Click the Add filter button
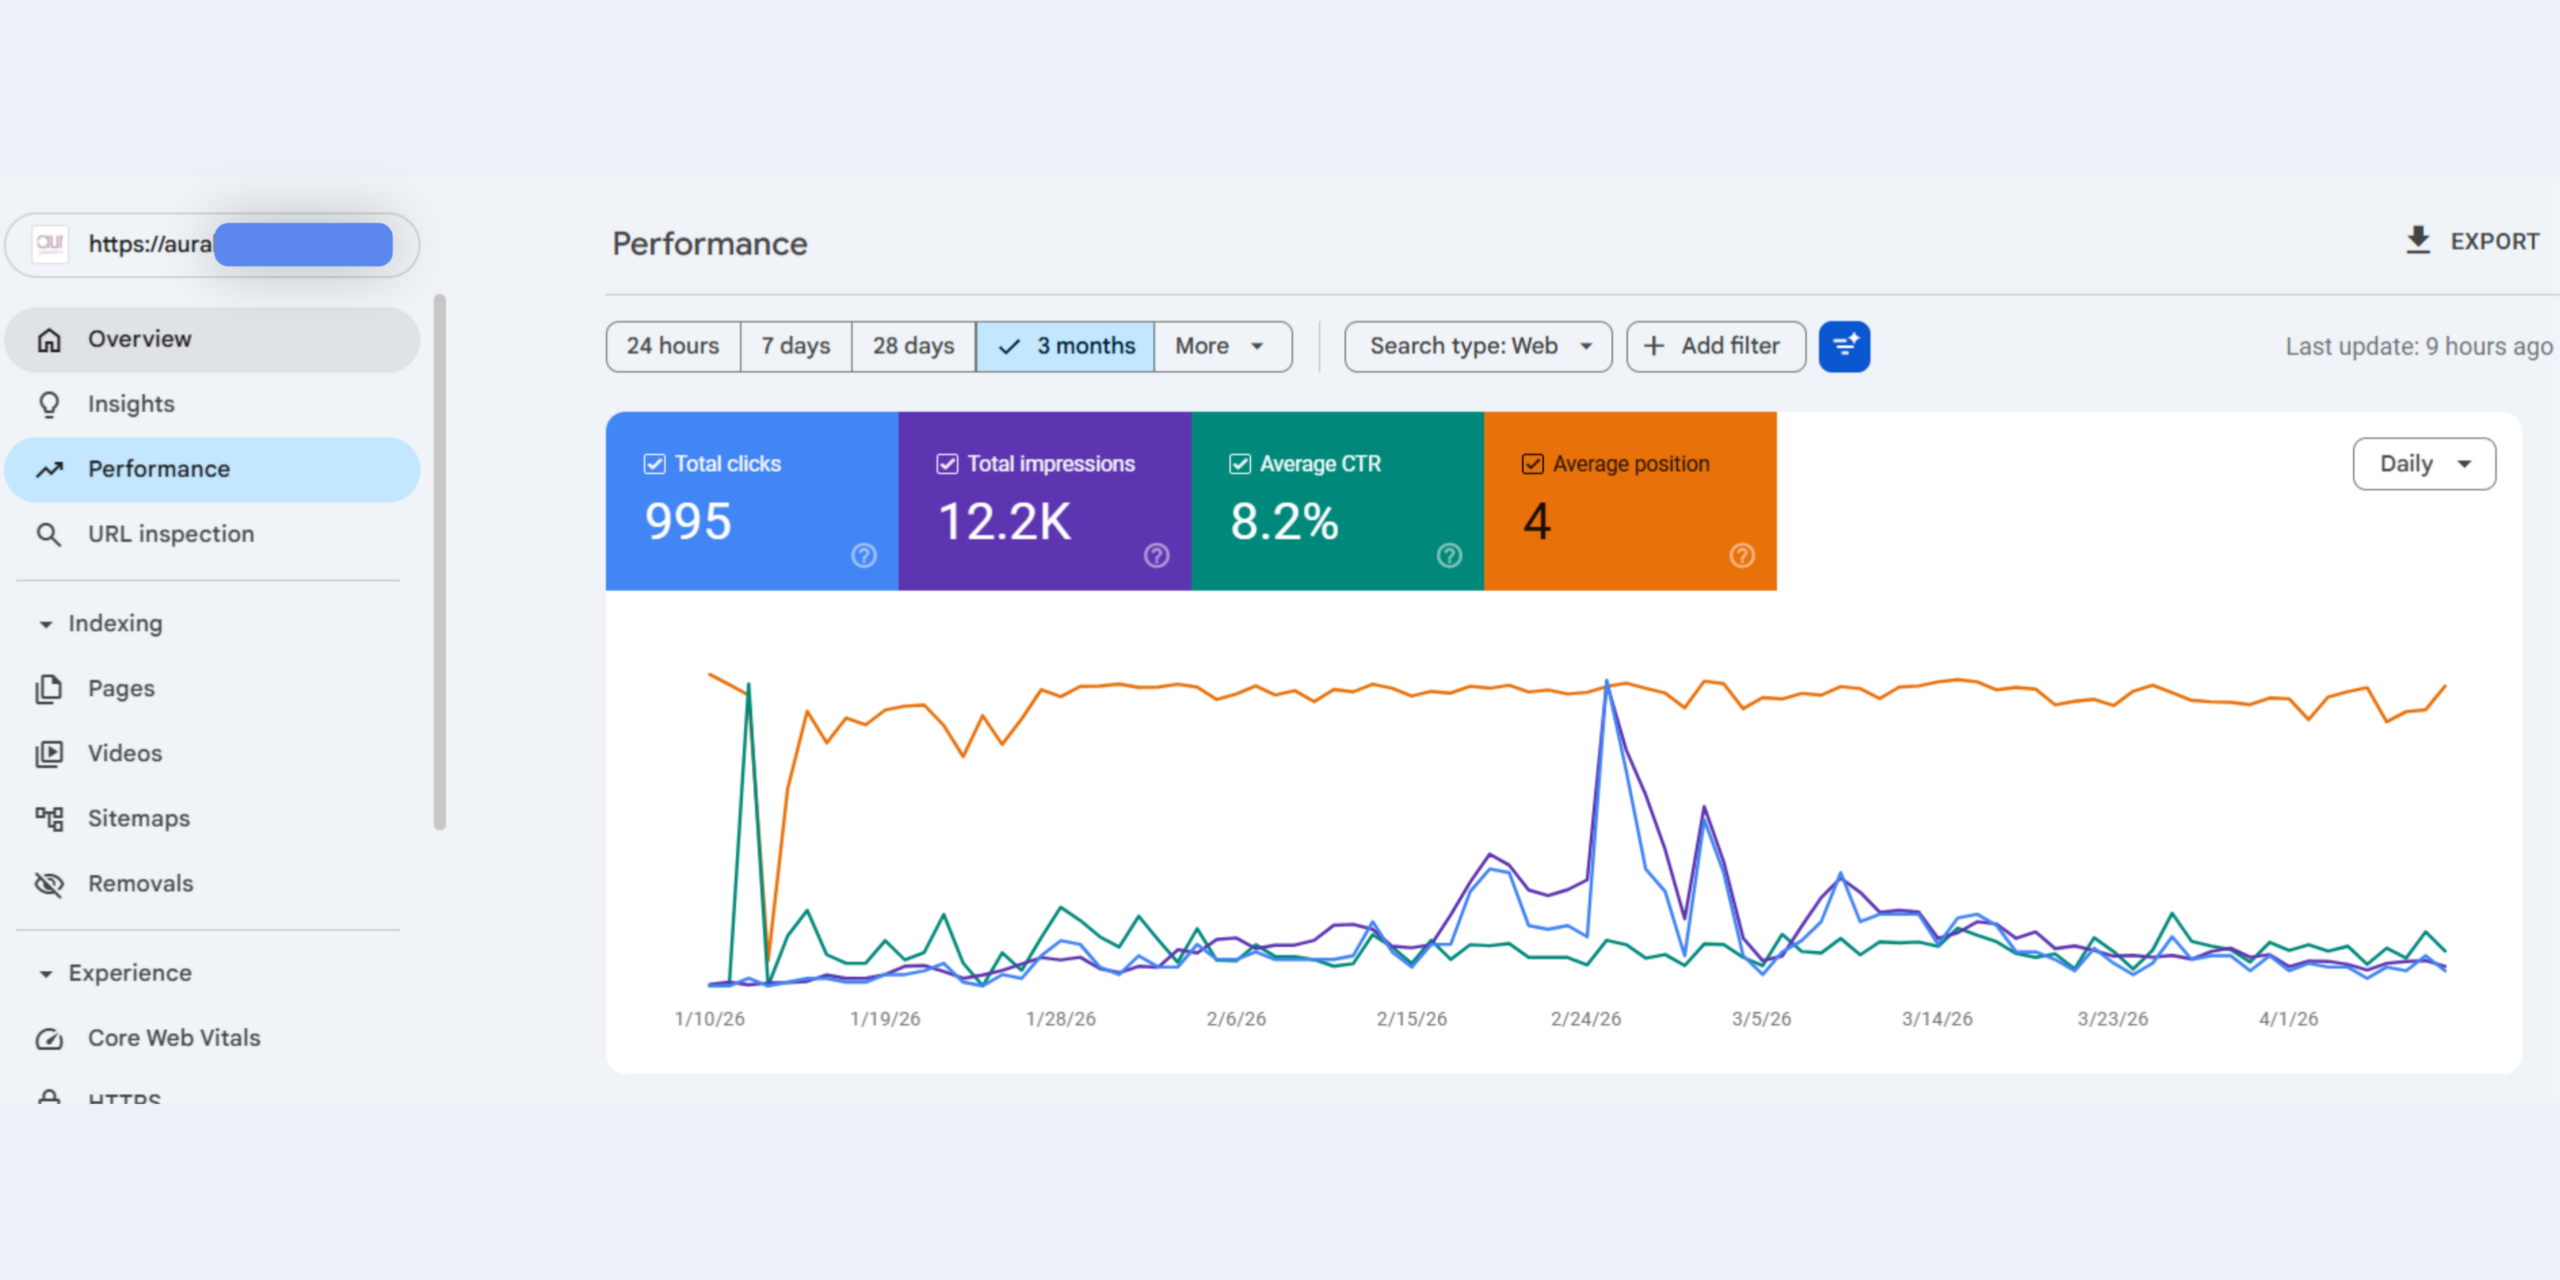 point(1716,346)
